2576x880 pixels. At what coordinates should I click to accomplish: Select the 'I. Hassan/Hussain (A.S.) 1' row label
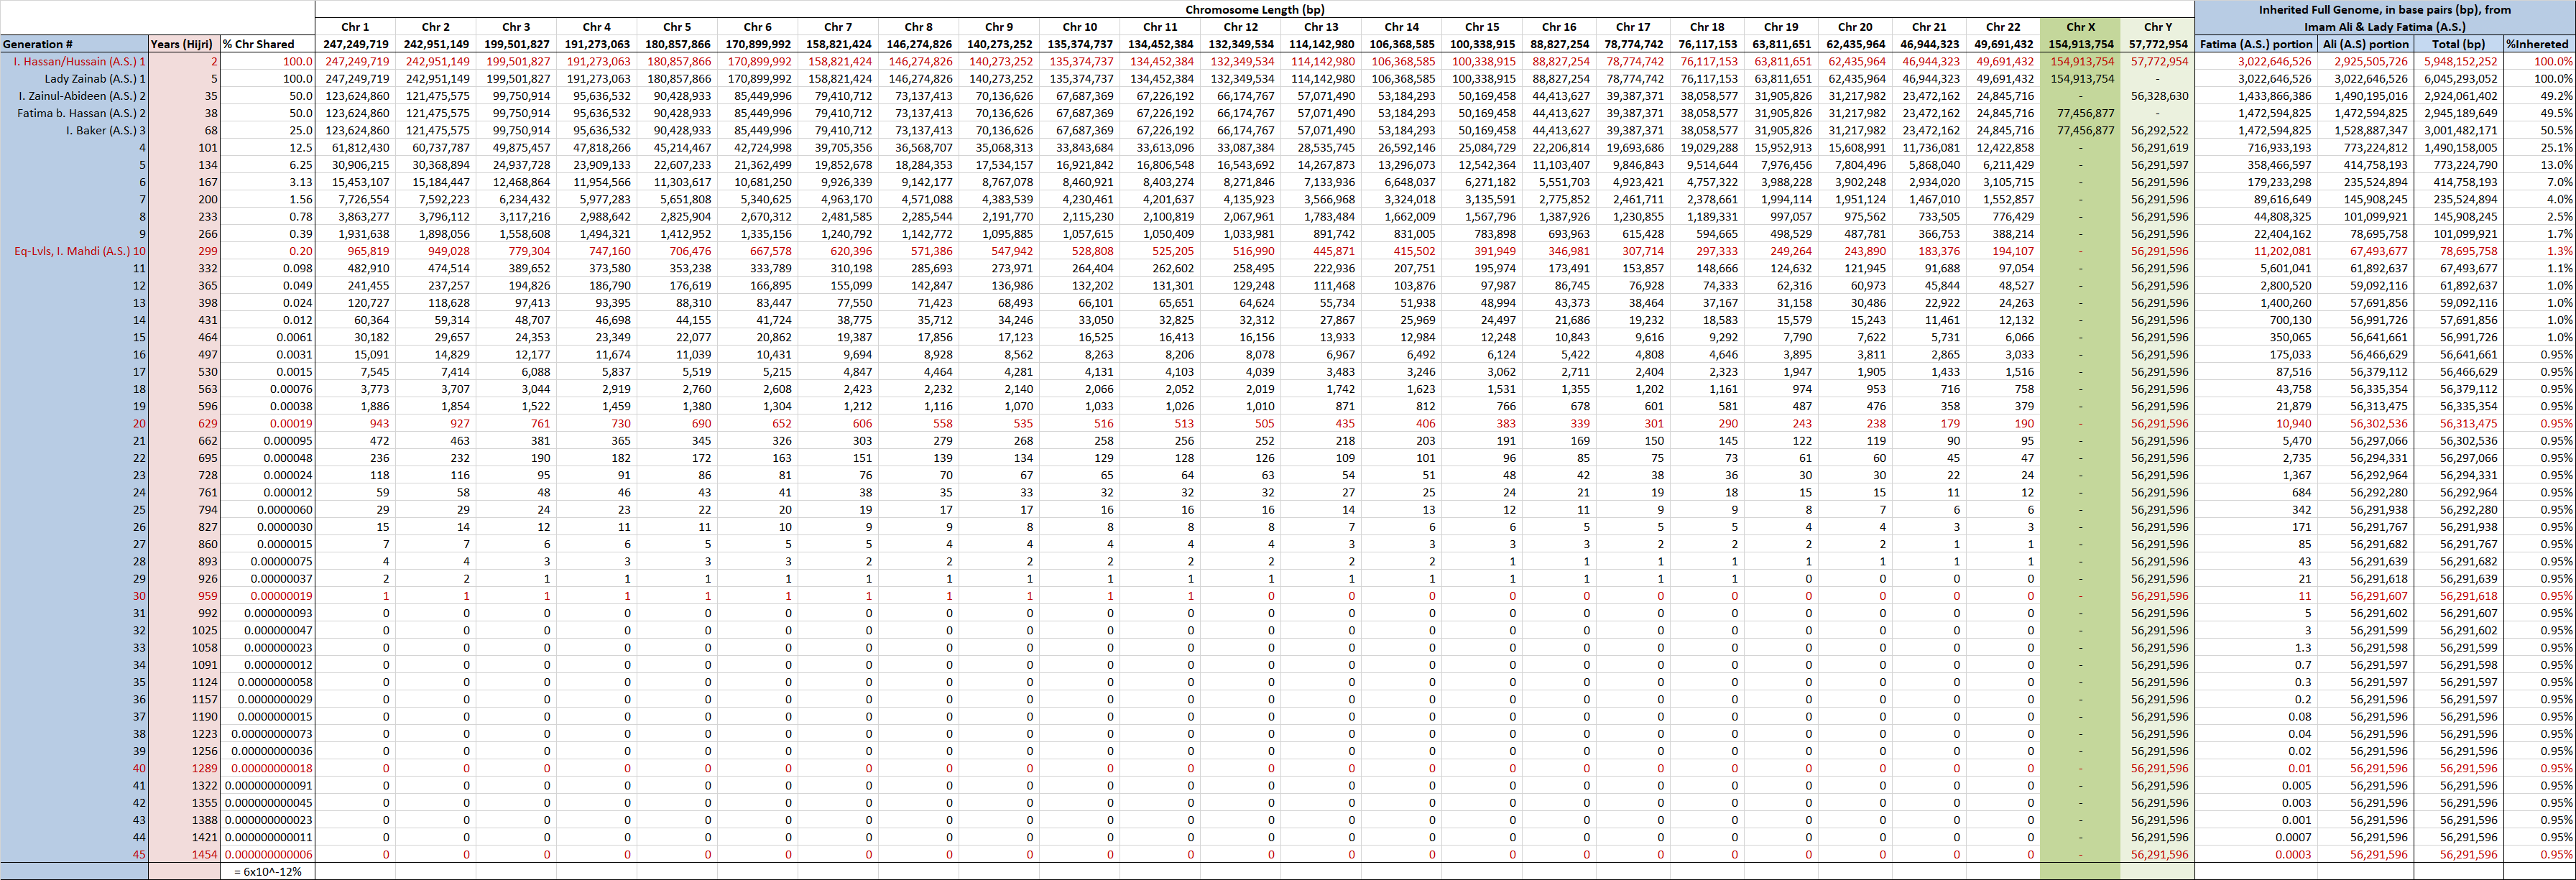pyautogui.click(x=80, y=61)
